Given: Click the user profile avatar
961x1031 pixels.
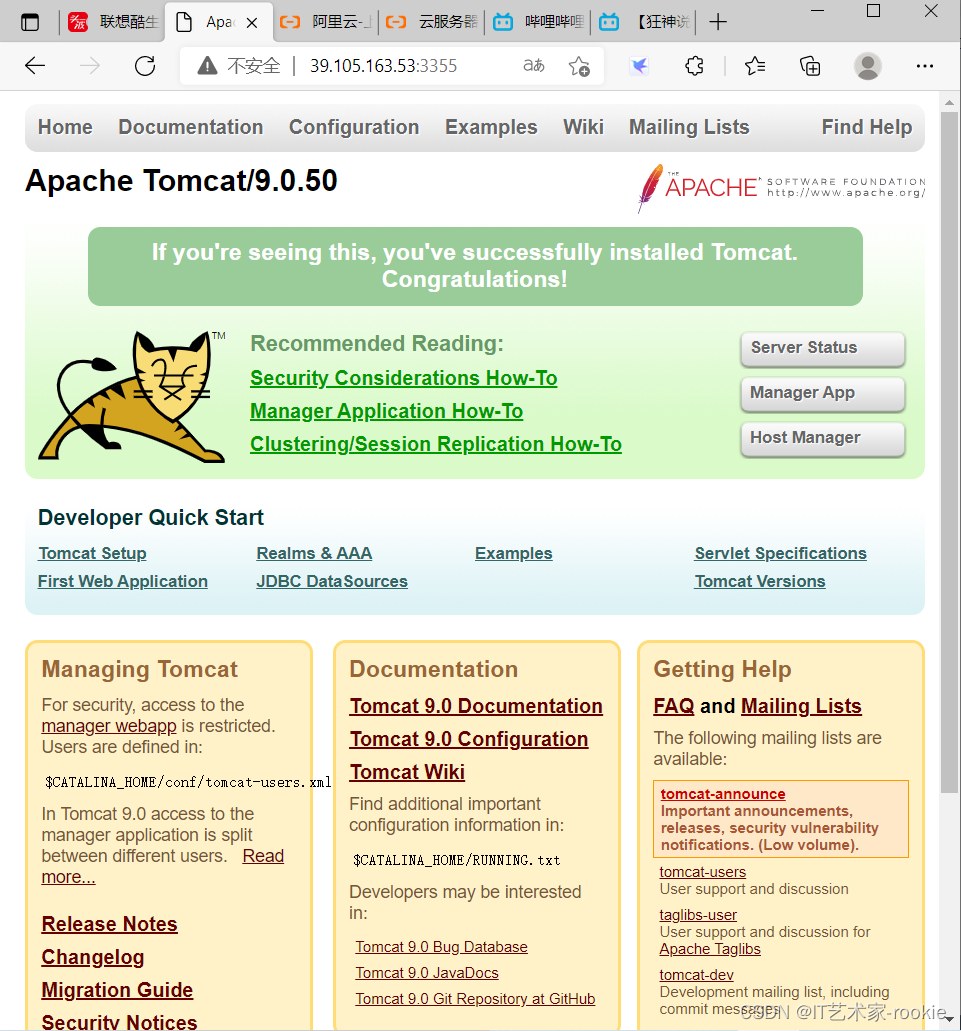Looking at the screenshot, I should pyautogui.click(x=868, y=66).
